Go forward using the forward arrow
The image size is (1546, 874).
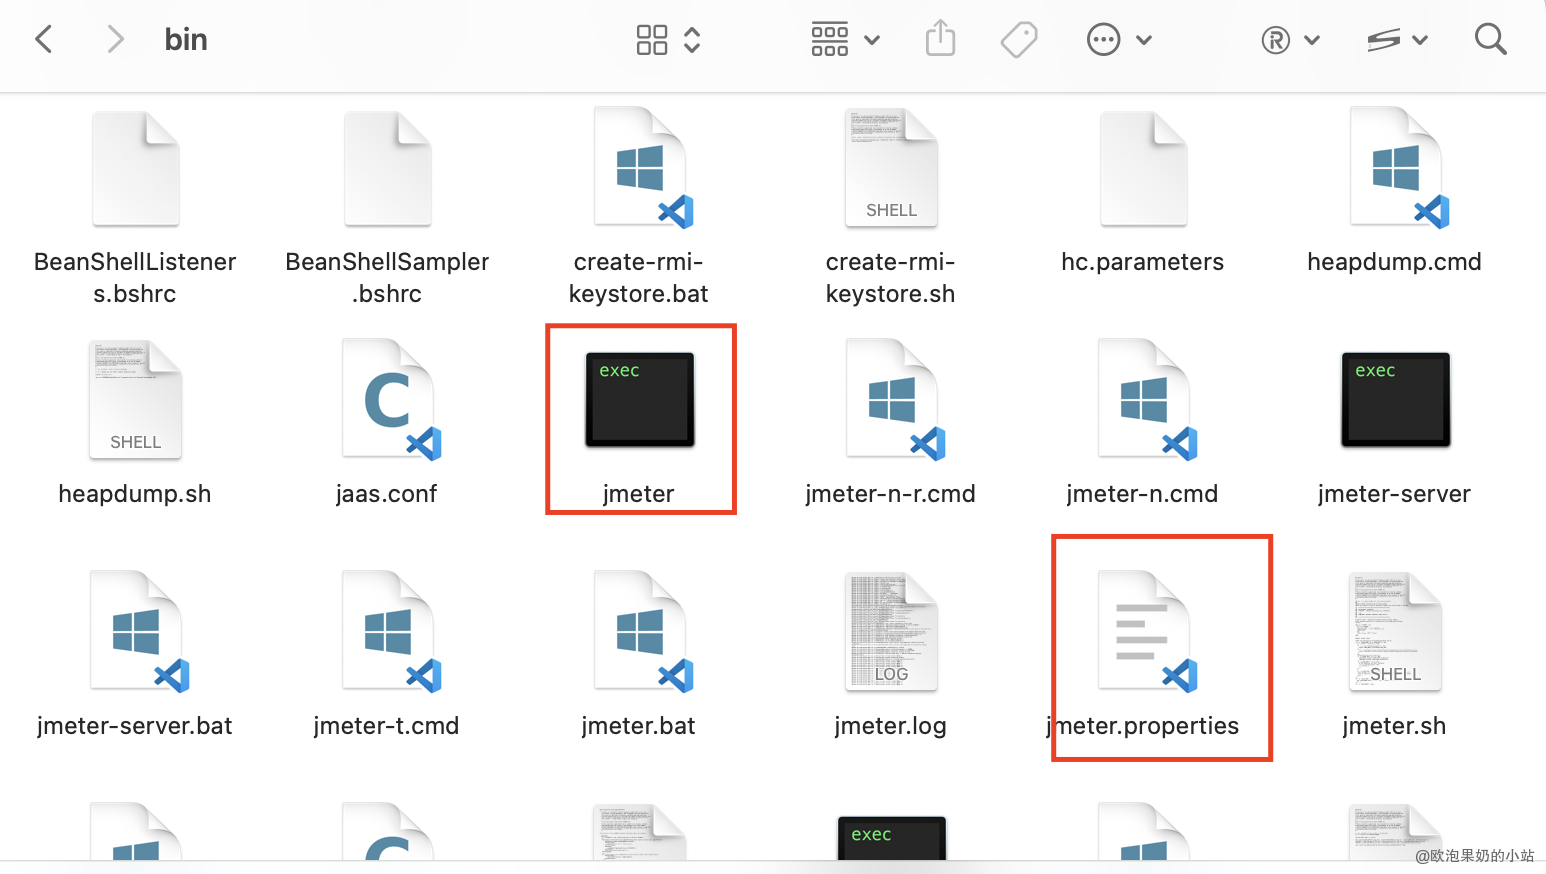click(x=116, y=40)
